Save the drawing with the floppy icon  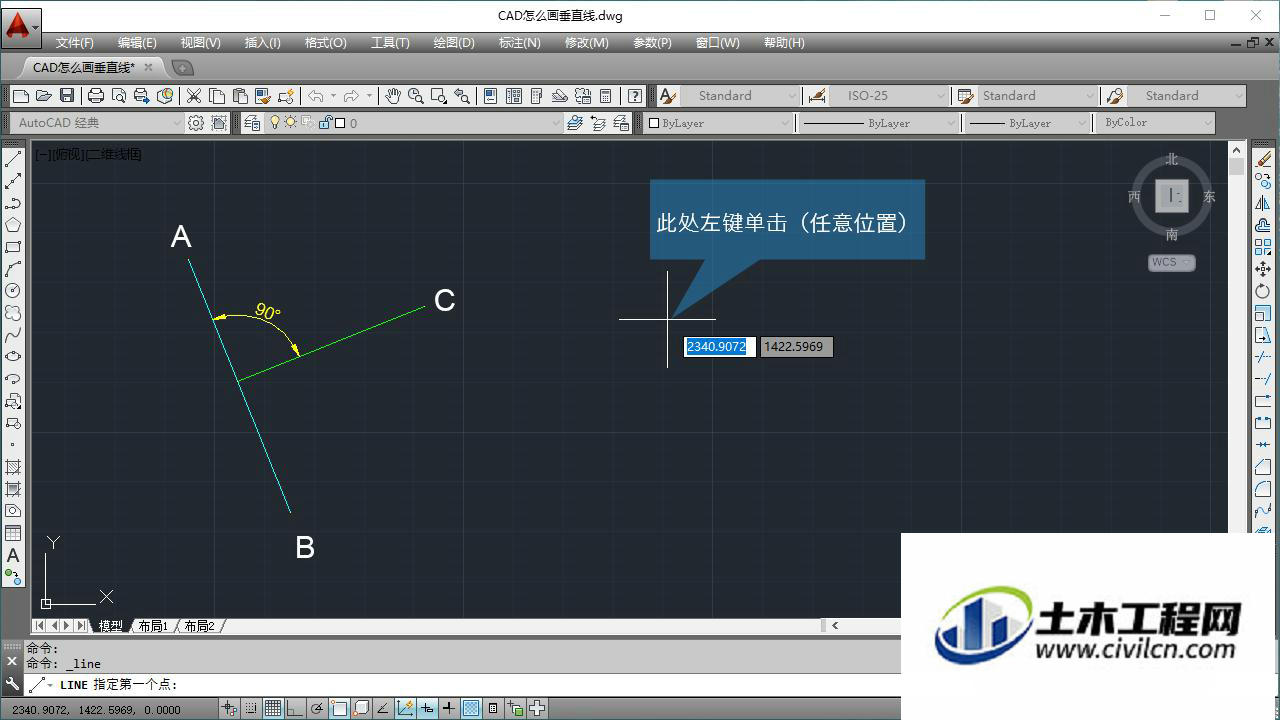[x=67, y=96]
